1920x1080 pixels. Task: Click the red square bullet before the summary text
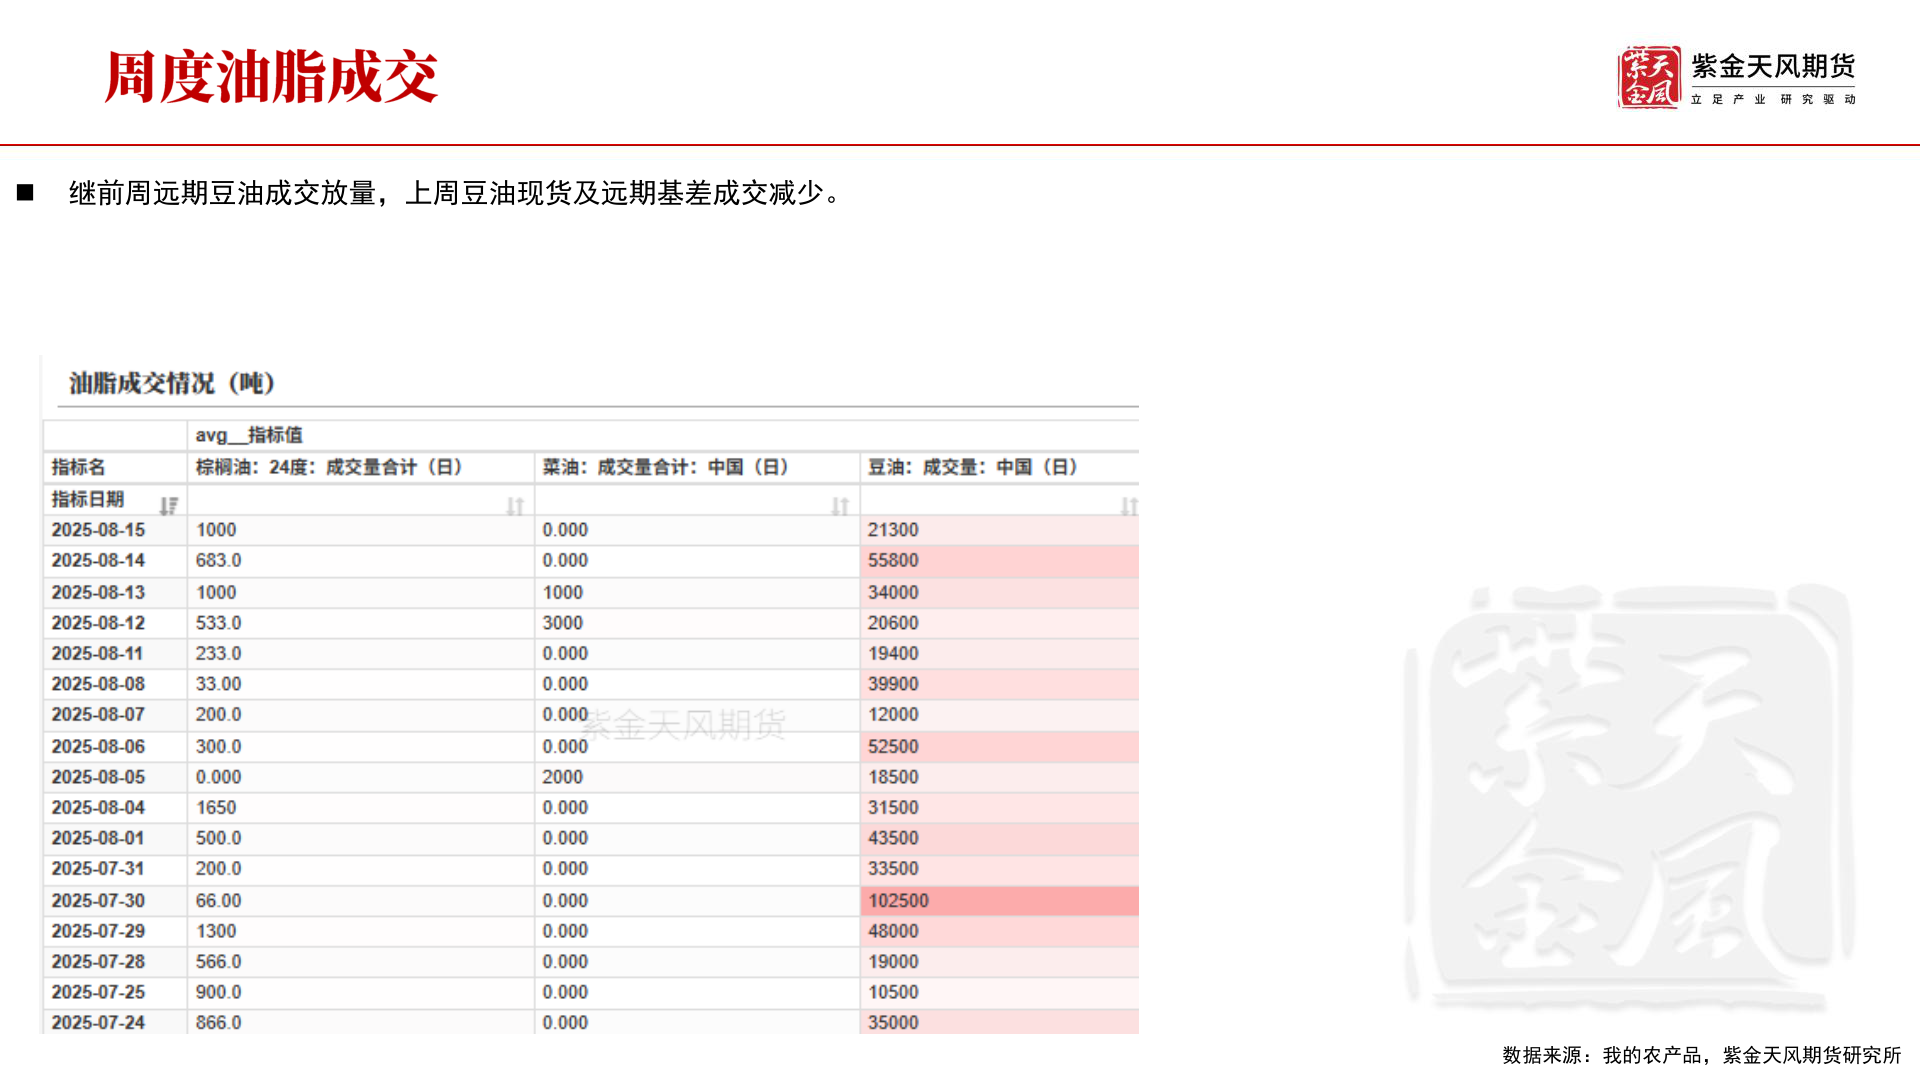tap(27, 189)
